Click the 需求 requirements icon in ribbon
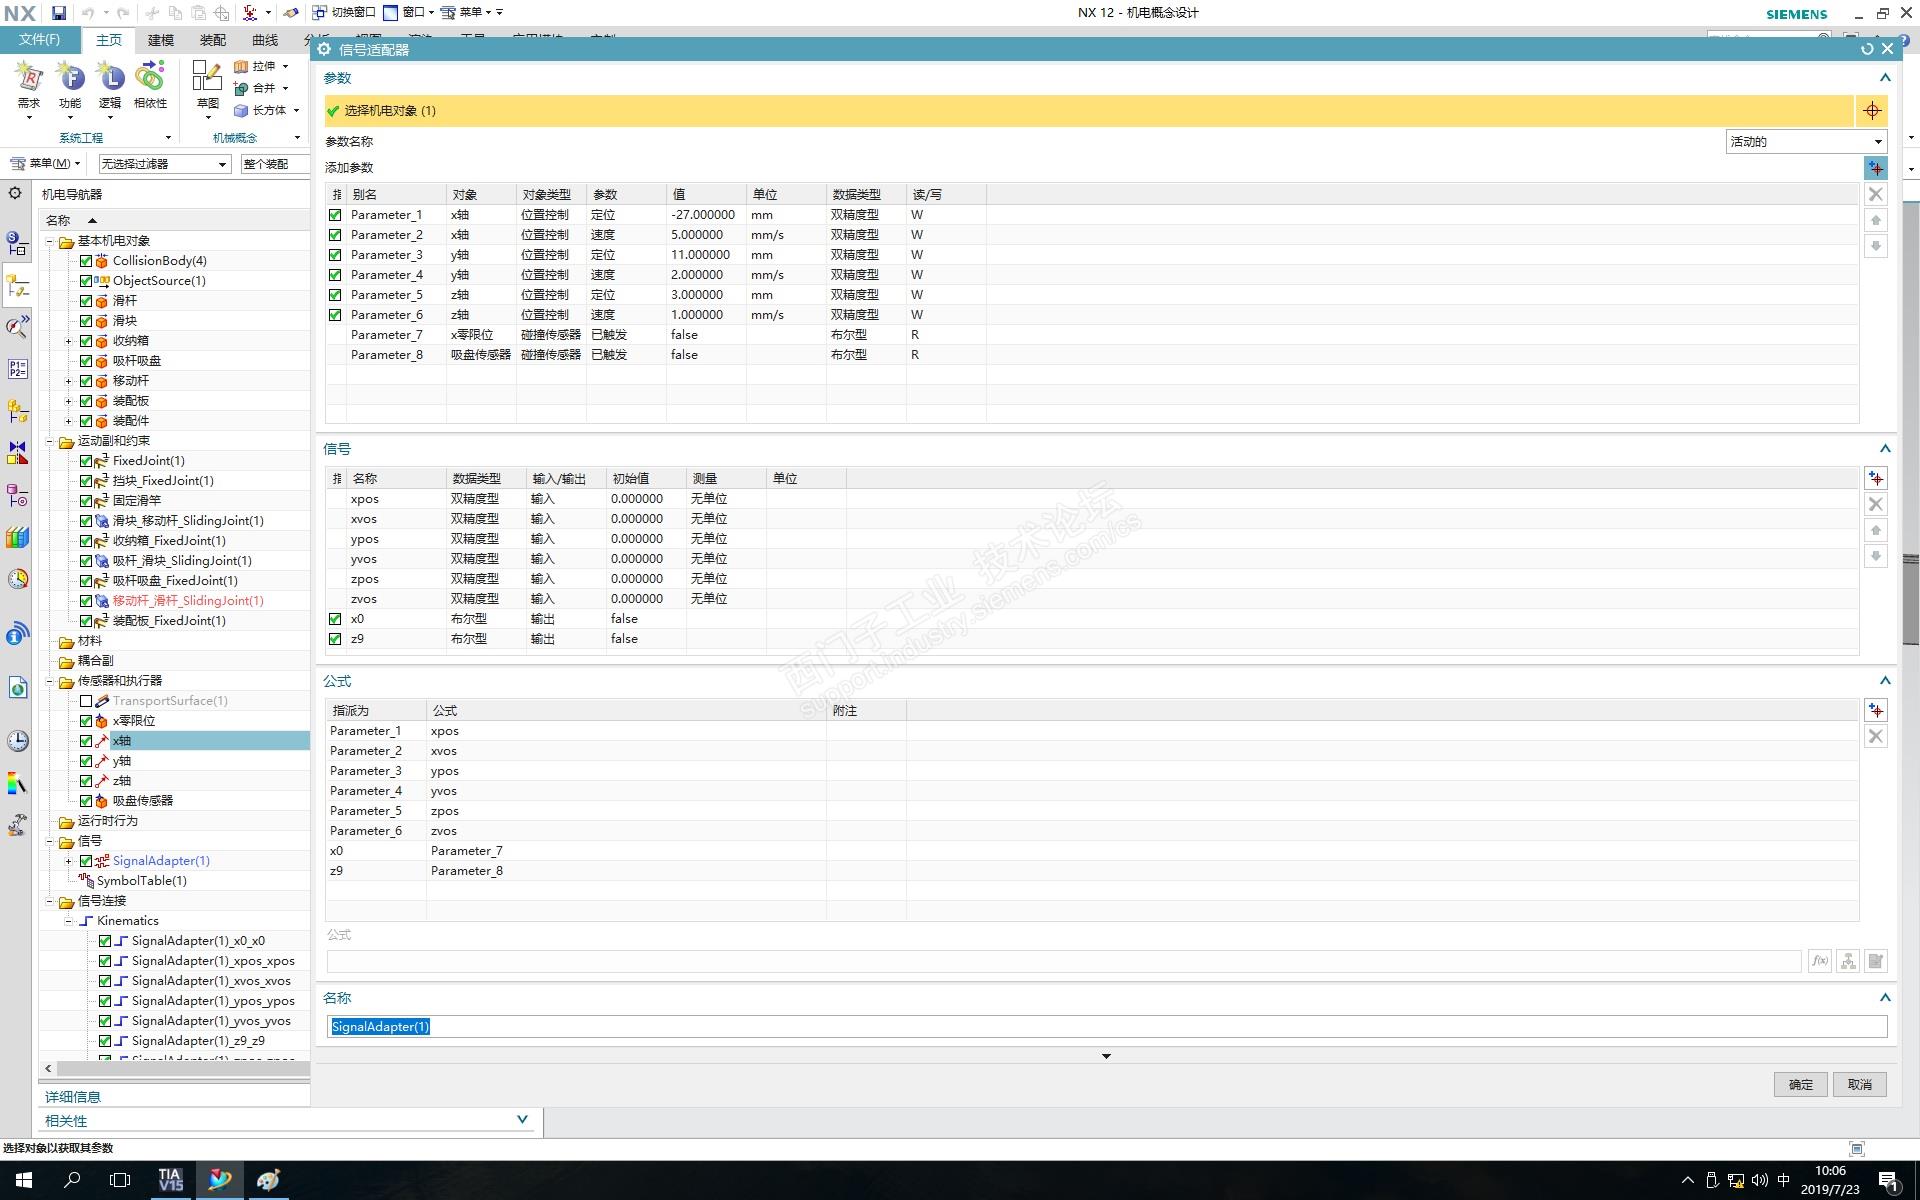The image size is (1920, 1200). coord(29,78)
